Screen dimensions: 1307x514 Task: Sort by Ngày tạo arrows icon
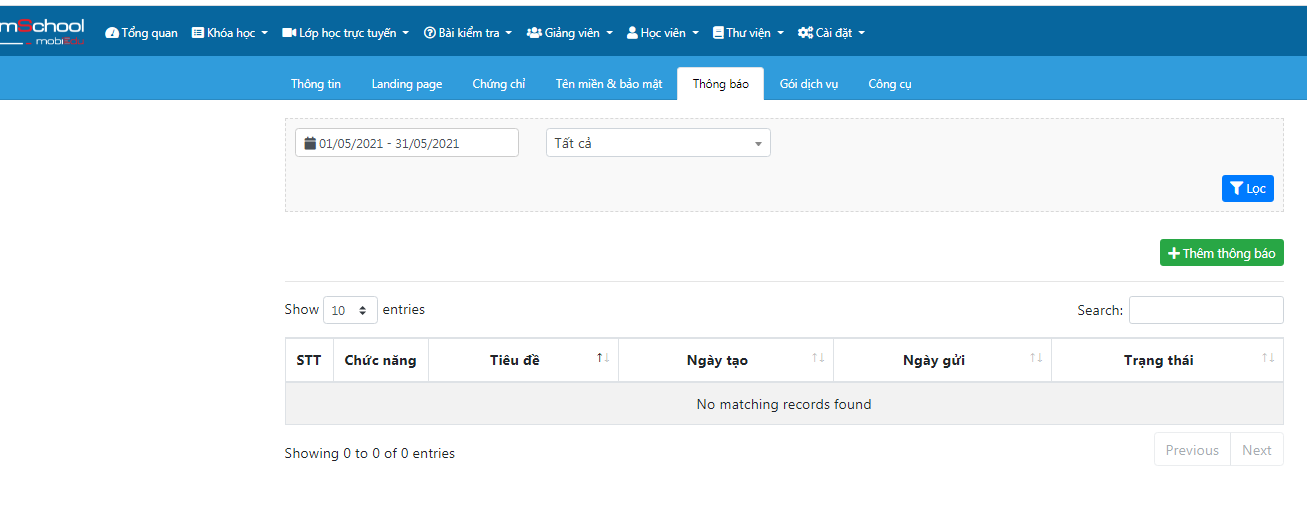tap(818, 358)
